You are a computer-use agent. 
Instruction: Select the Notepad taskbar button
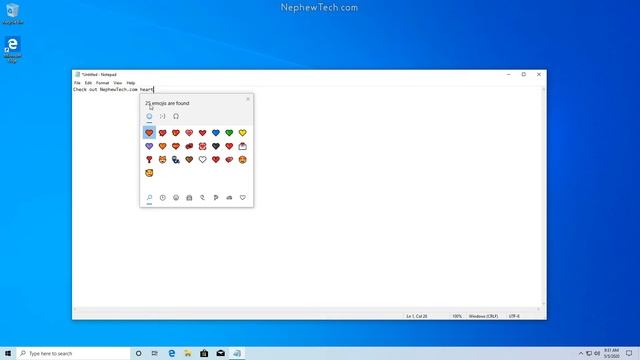click(237, 353)
